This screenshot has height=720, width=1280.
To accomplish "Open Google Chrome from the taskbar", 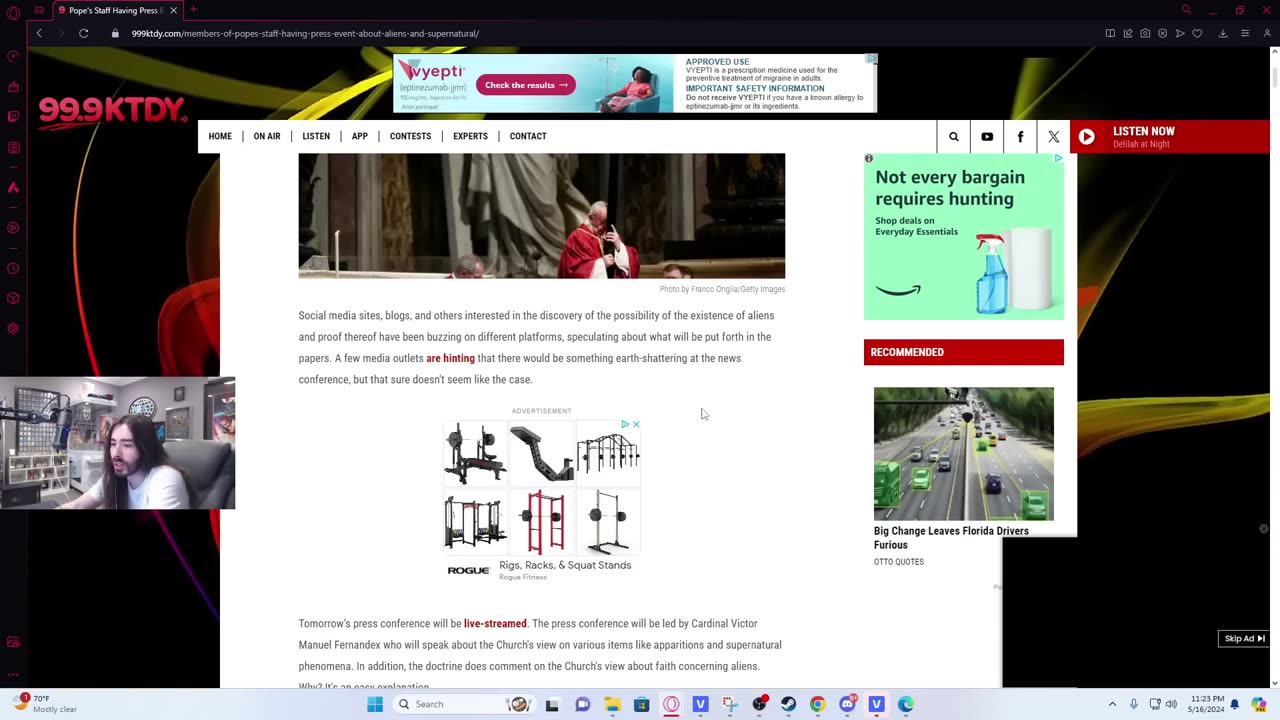I will coord(817,704).
